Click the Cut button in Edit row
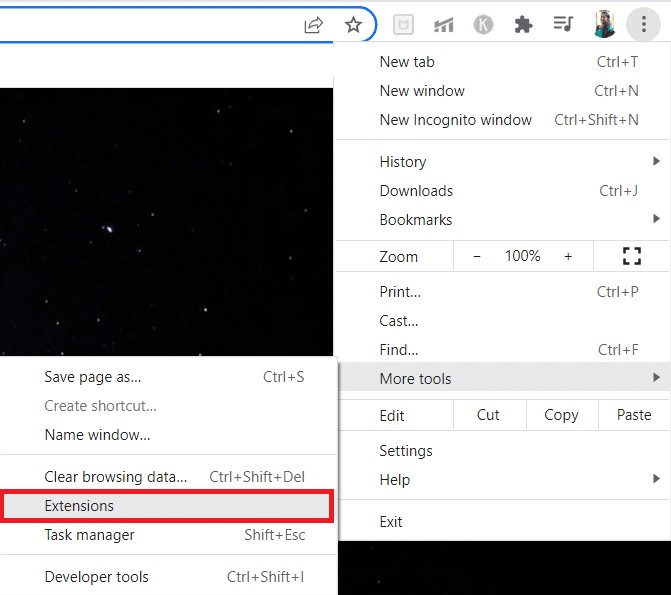Screen dimensions: 671x595 (488, 415)
